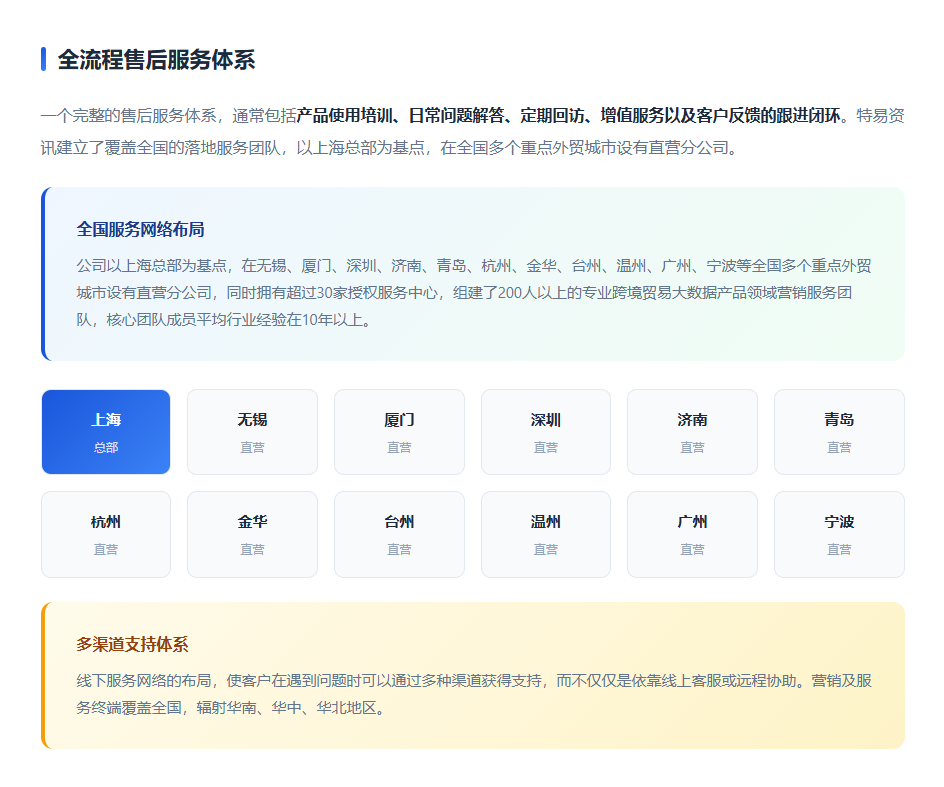Click the 济南 branch card
The height and width of the screenshot is (787, 944).
692,432
